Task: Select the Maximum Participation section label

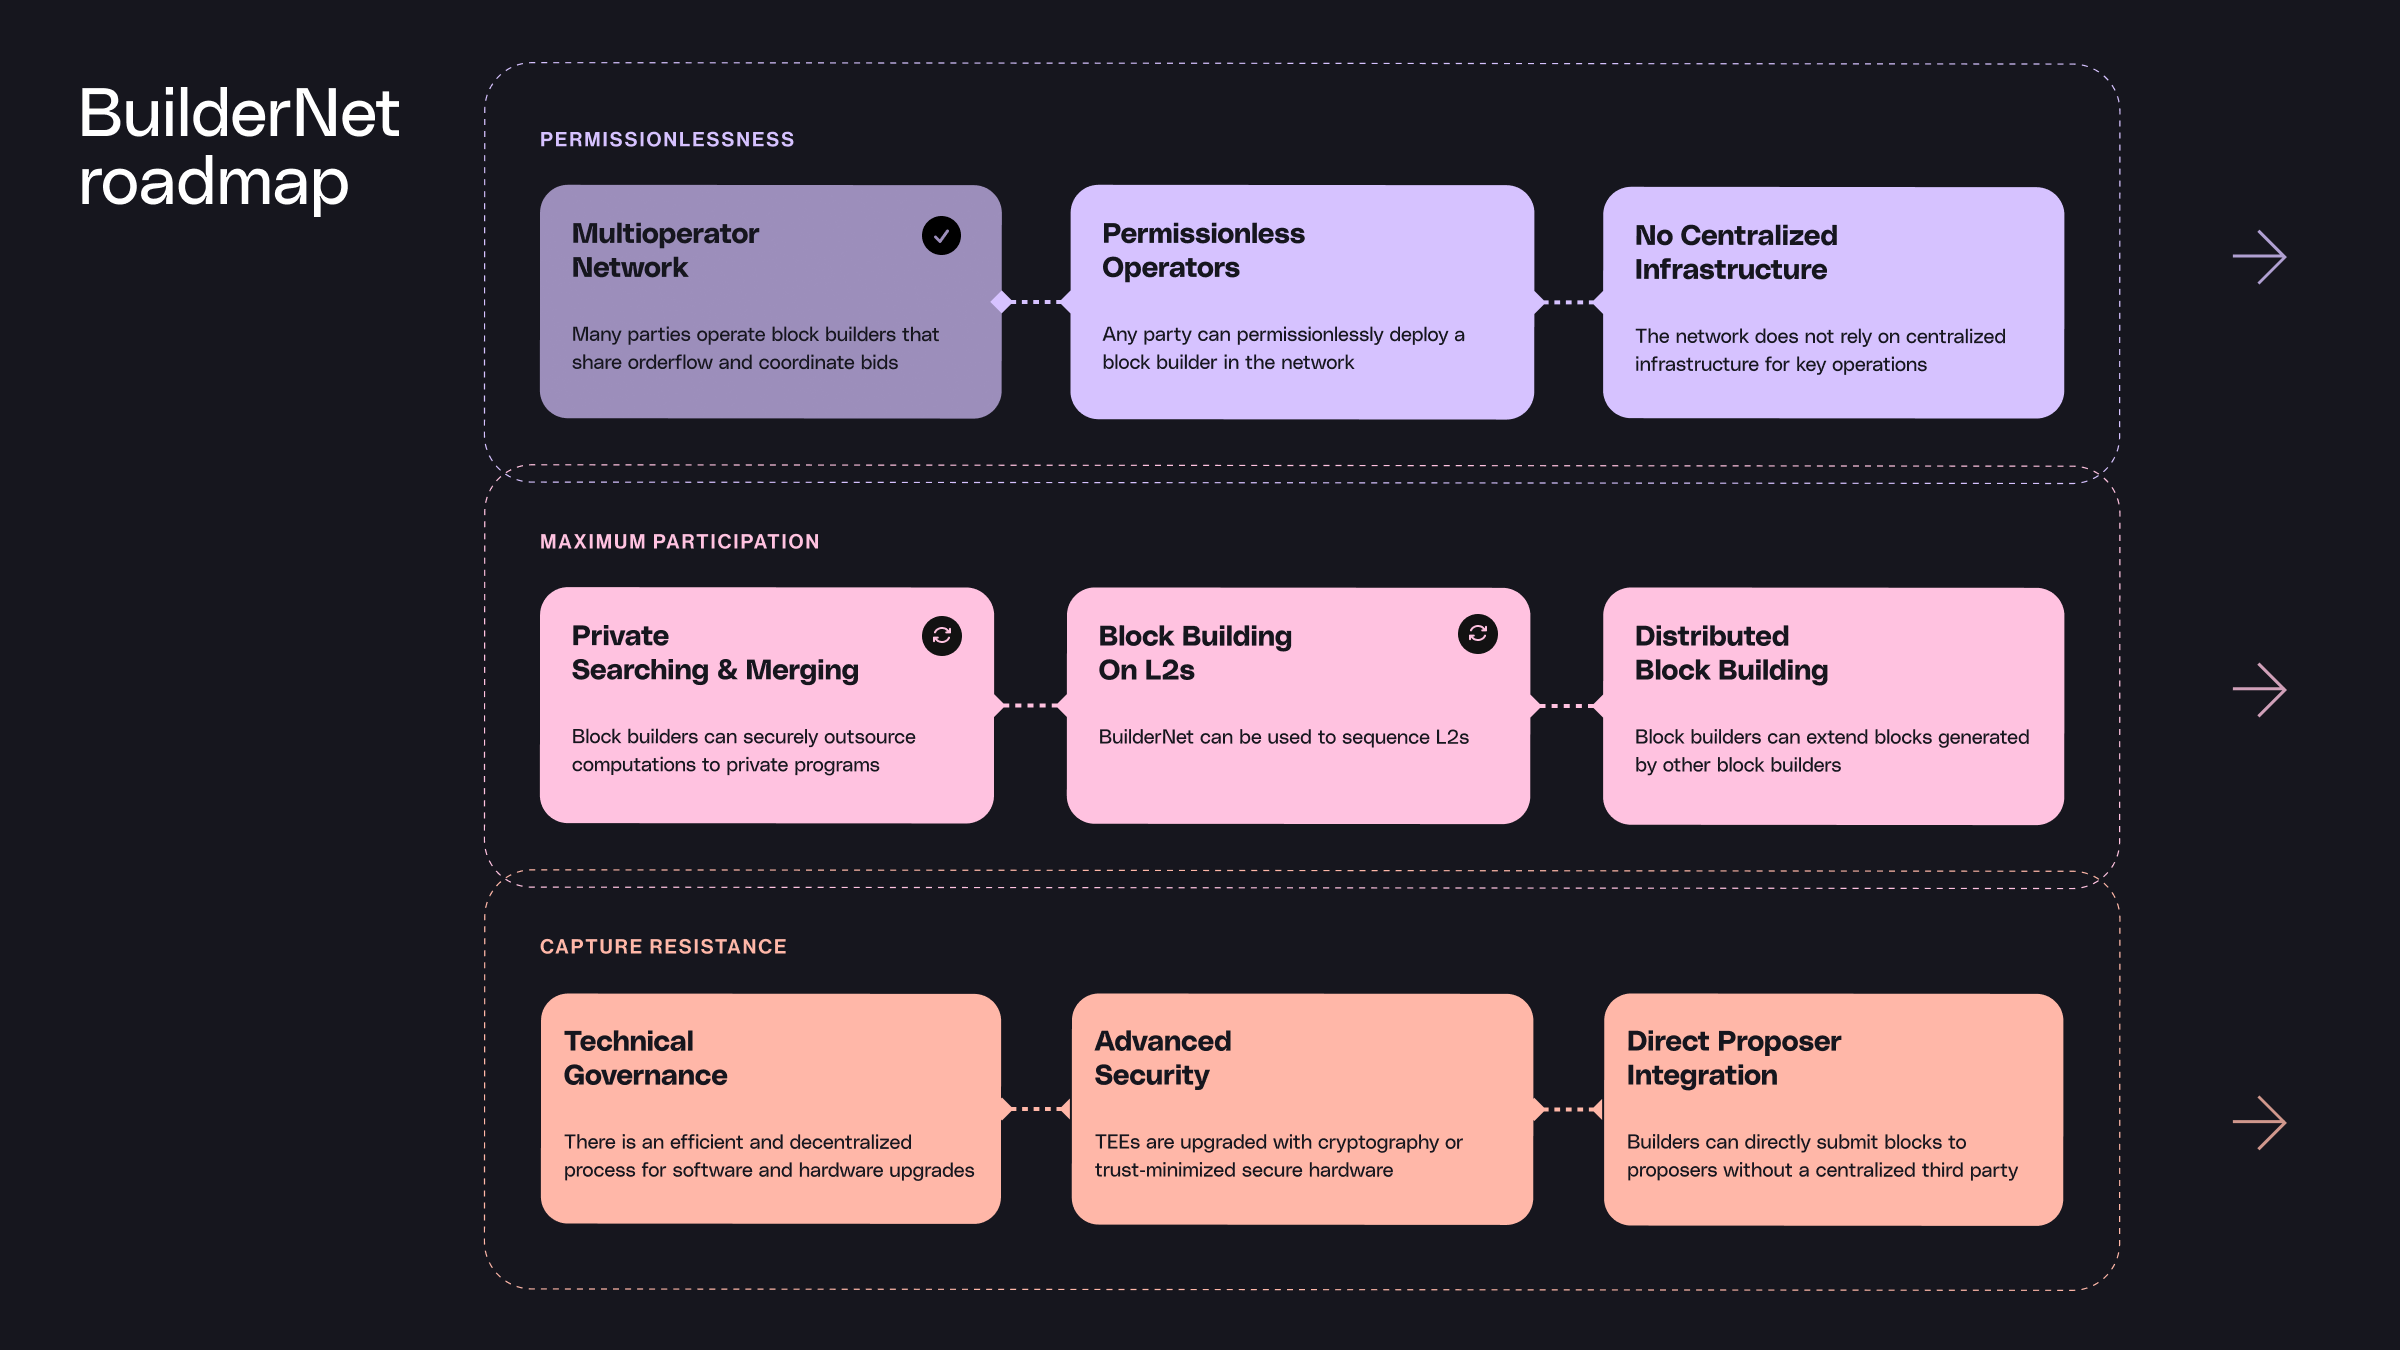Action: point(681,542)
